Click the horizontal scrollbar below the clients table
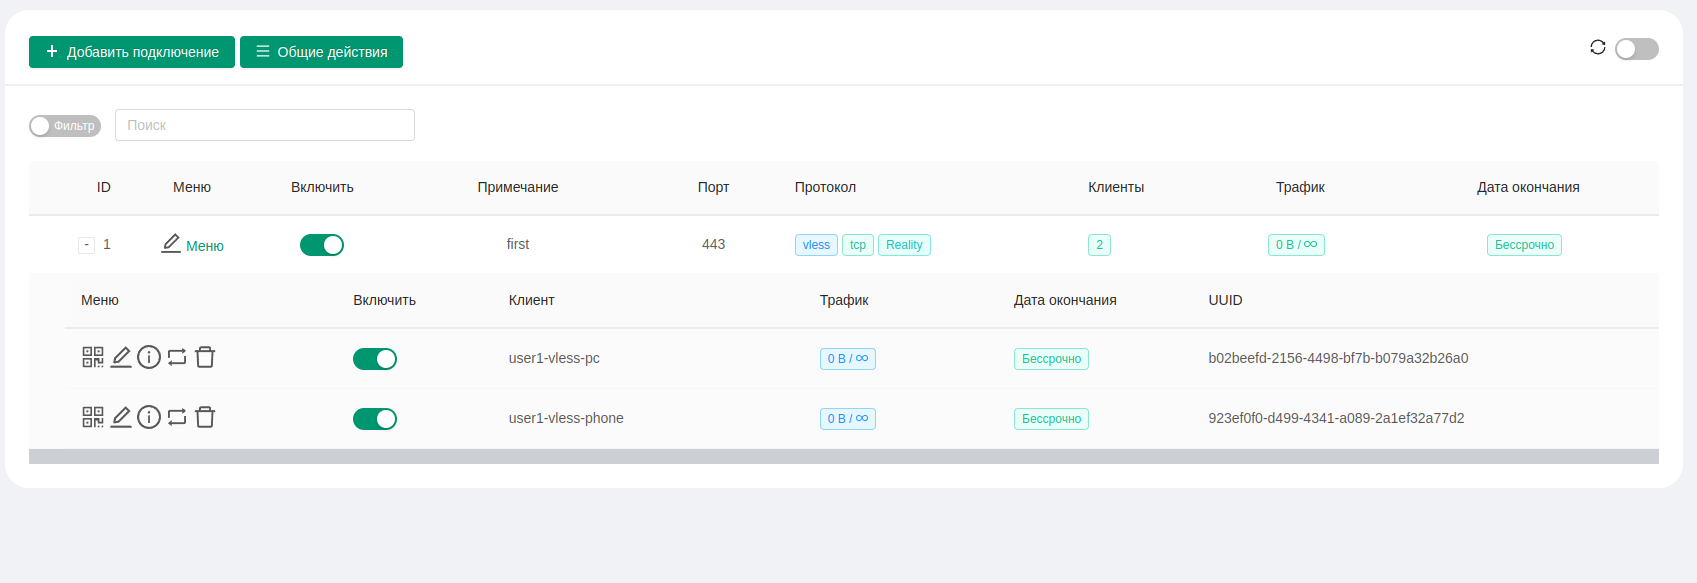The width and height of the screenshot is (1697, 583). point(843,457)
